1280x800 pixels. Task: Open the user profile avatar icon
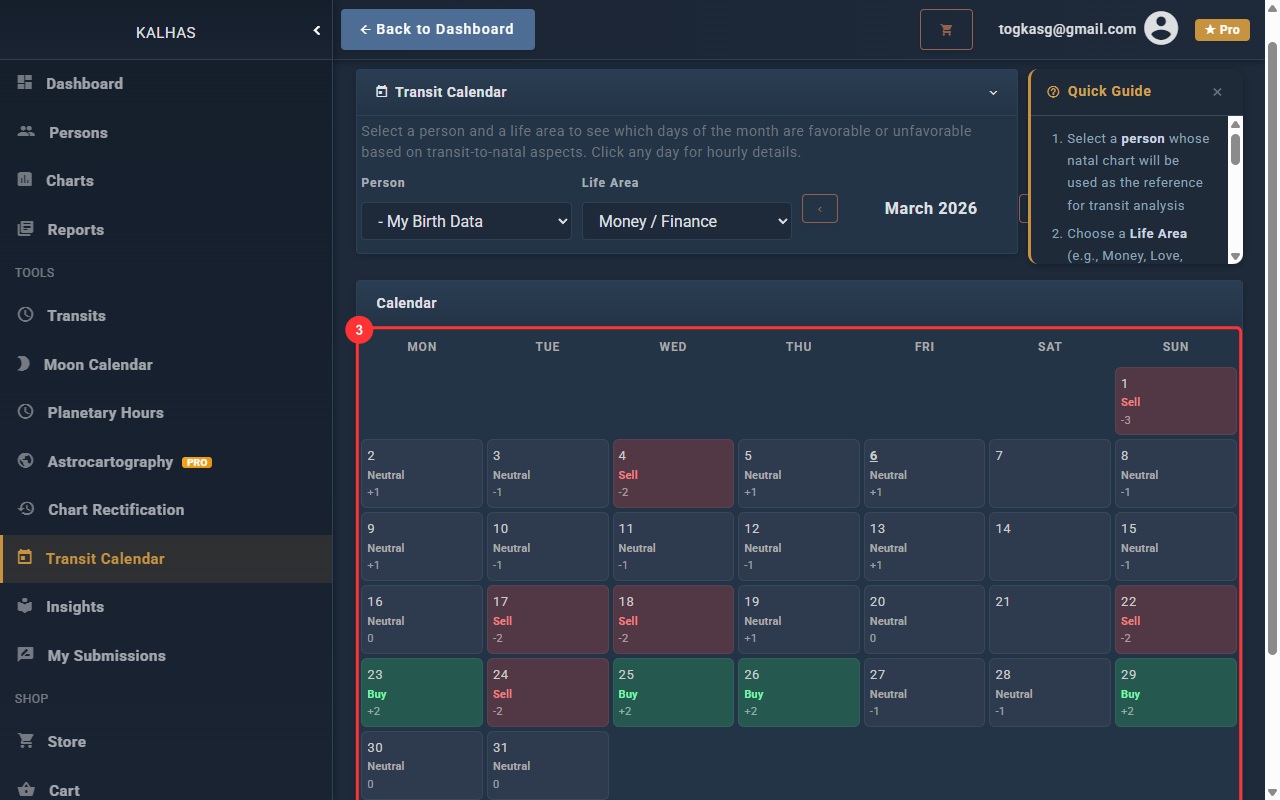(1161, 29)
